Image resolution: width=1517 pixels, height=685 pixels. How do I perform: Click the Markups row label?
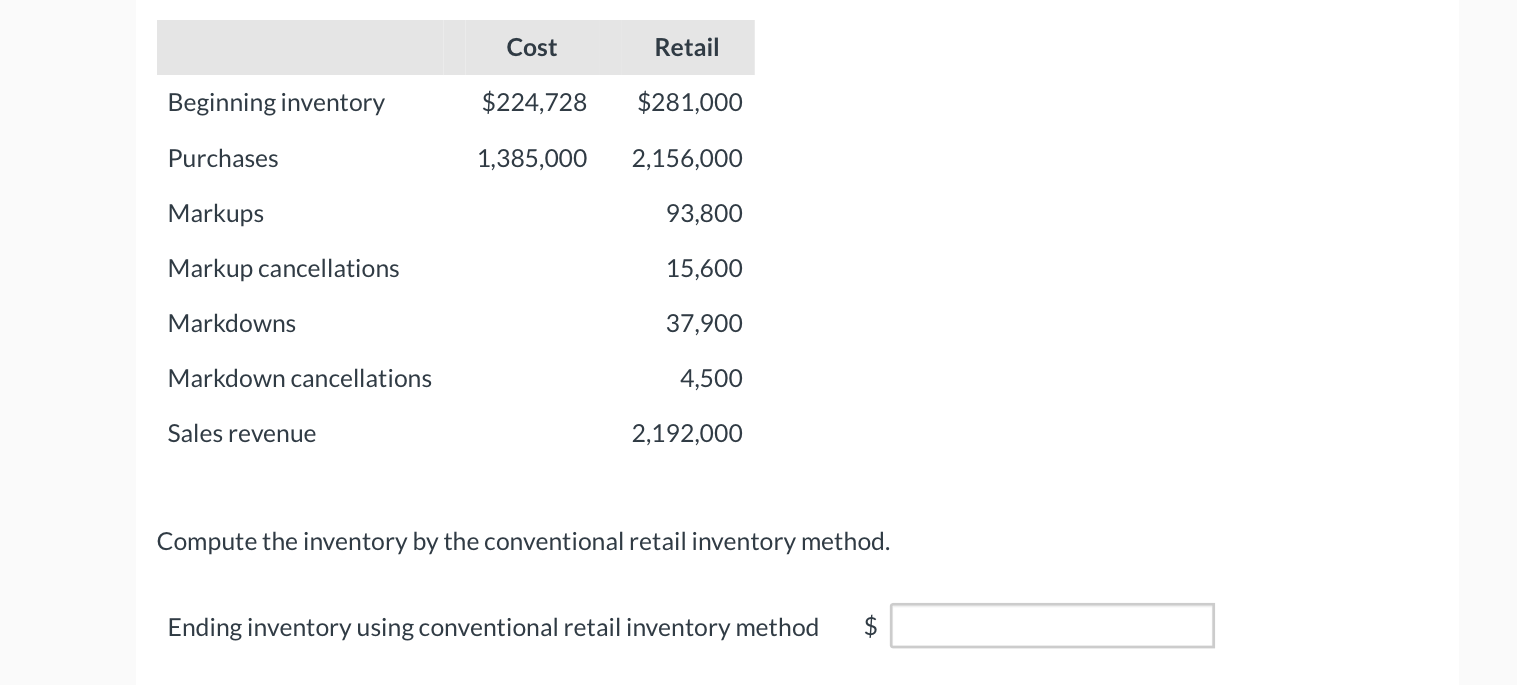tap(215, 213)
